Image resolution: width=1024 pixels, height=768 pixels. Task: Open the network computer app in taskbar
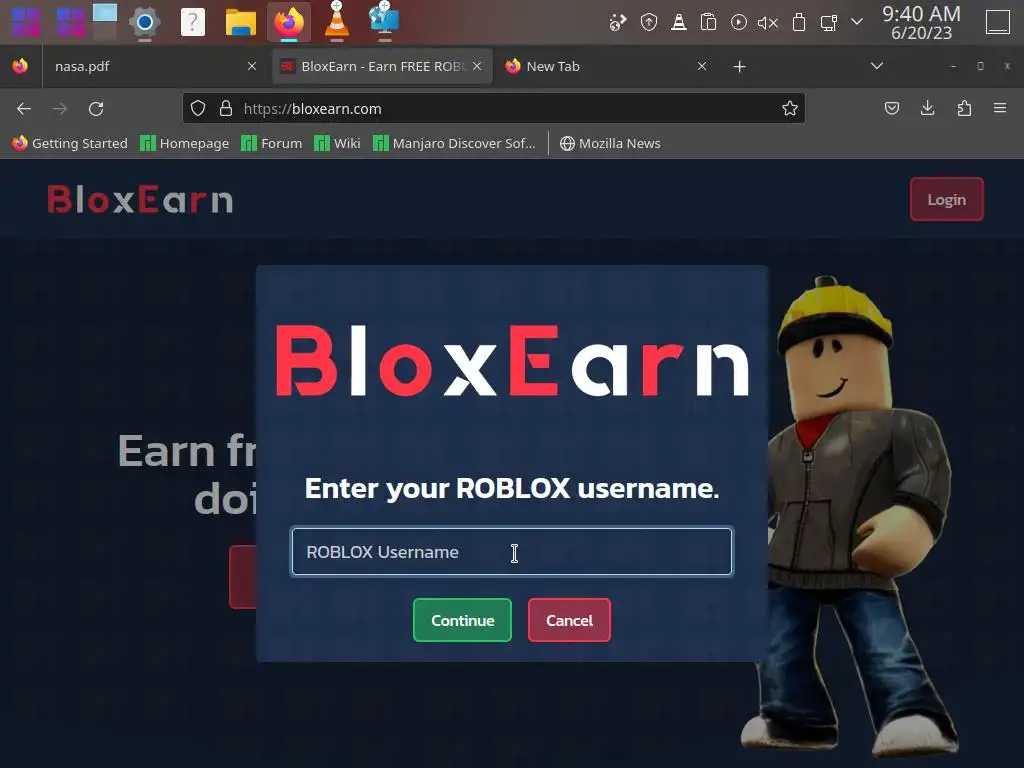click(384, 21)
